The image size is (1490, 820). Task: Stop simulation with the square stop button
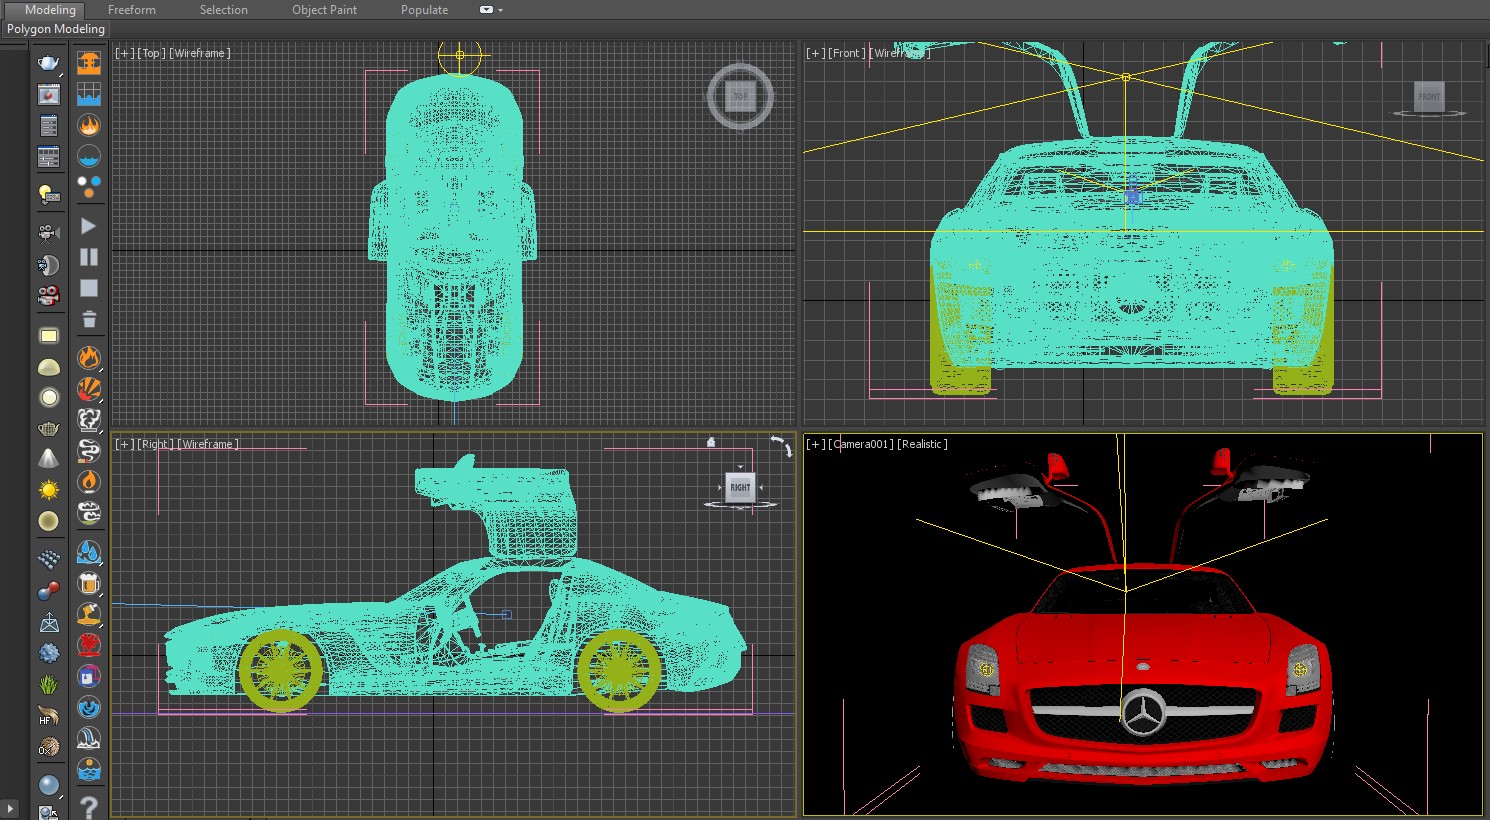click(x=89, y=288)
